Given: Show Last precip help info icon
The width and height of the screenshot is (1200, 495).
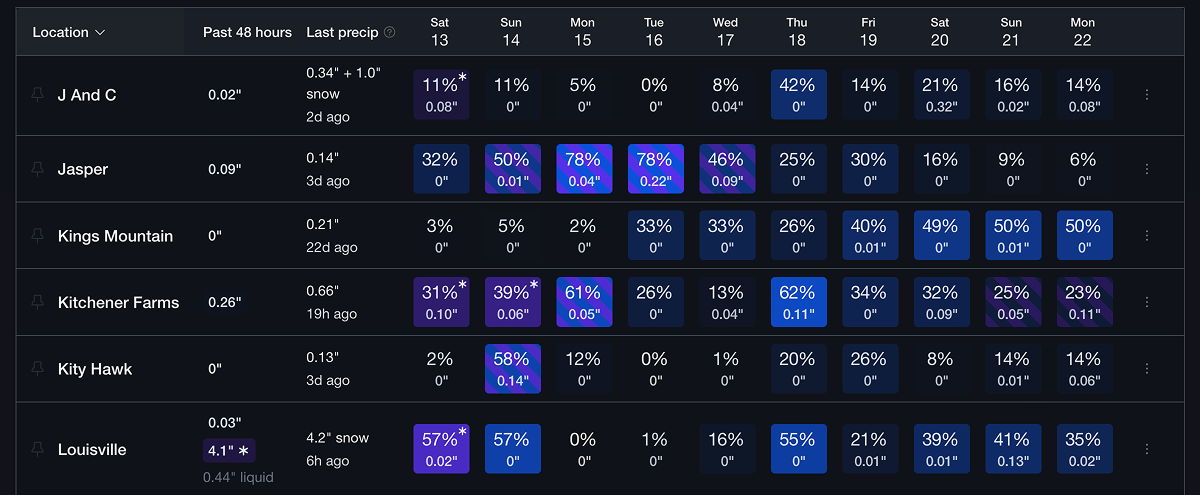Looking at the screenshot, I should point(390,32).
